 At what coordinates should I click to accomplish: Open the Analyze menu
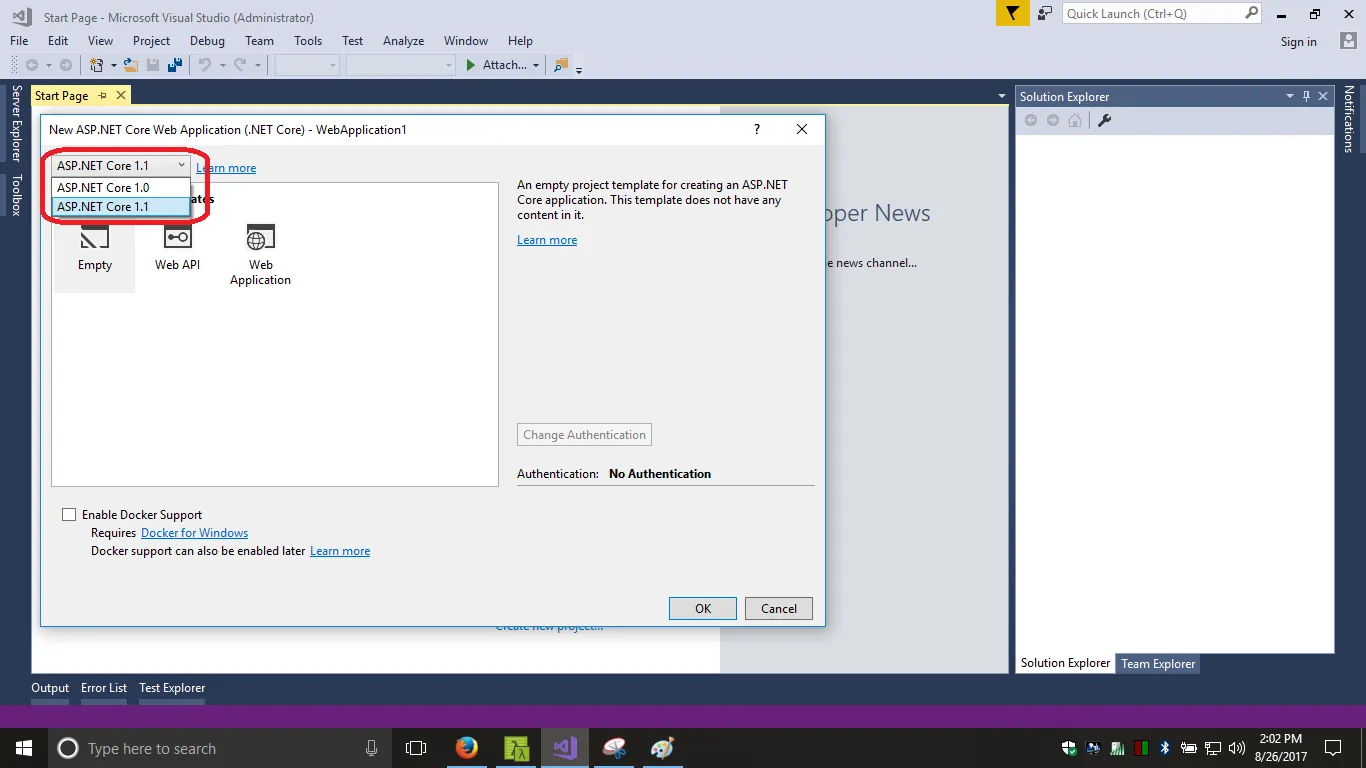point(404,41)
